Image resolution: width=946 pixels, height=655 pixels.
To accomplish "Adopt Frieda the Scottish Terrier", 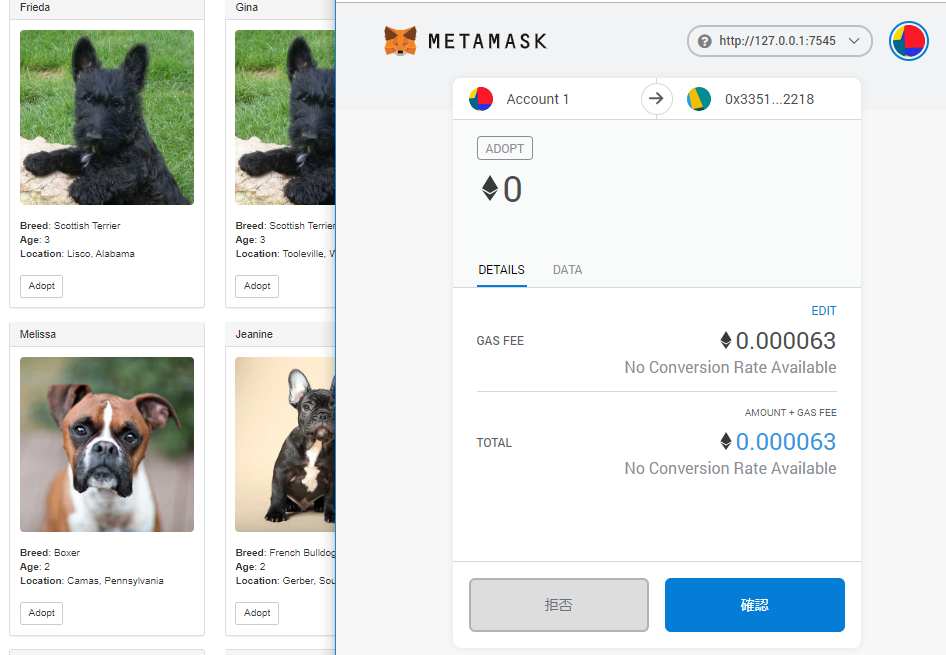I will (42, 286).
